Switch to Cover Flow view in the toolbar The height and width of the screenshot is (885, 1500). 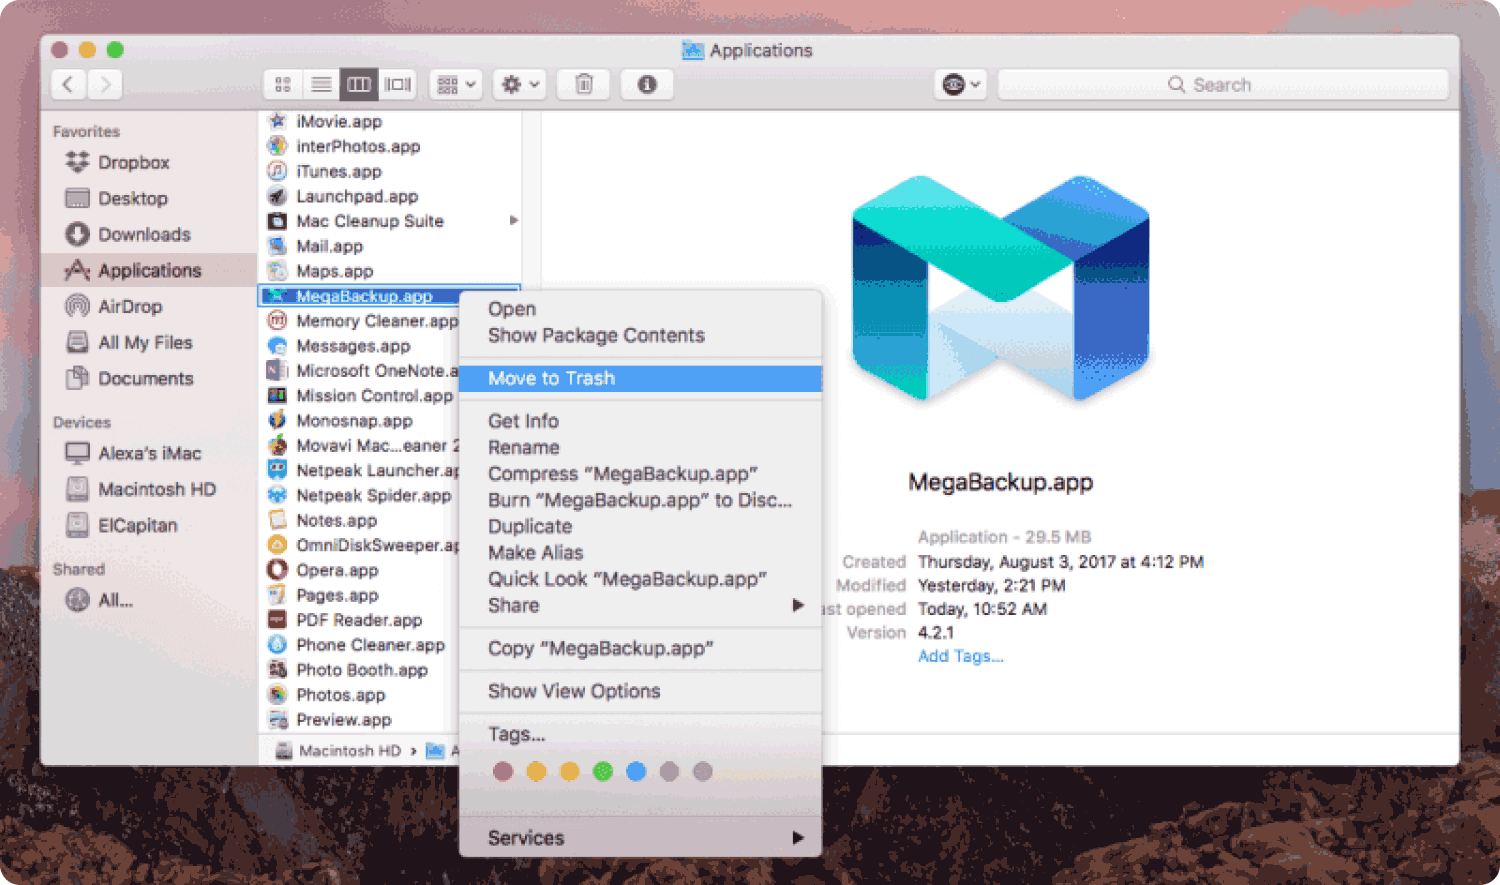397,85
